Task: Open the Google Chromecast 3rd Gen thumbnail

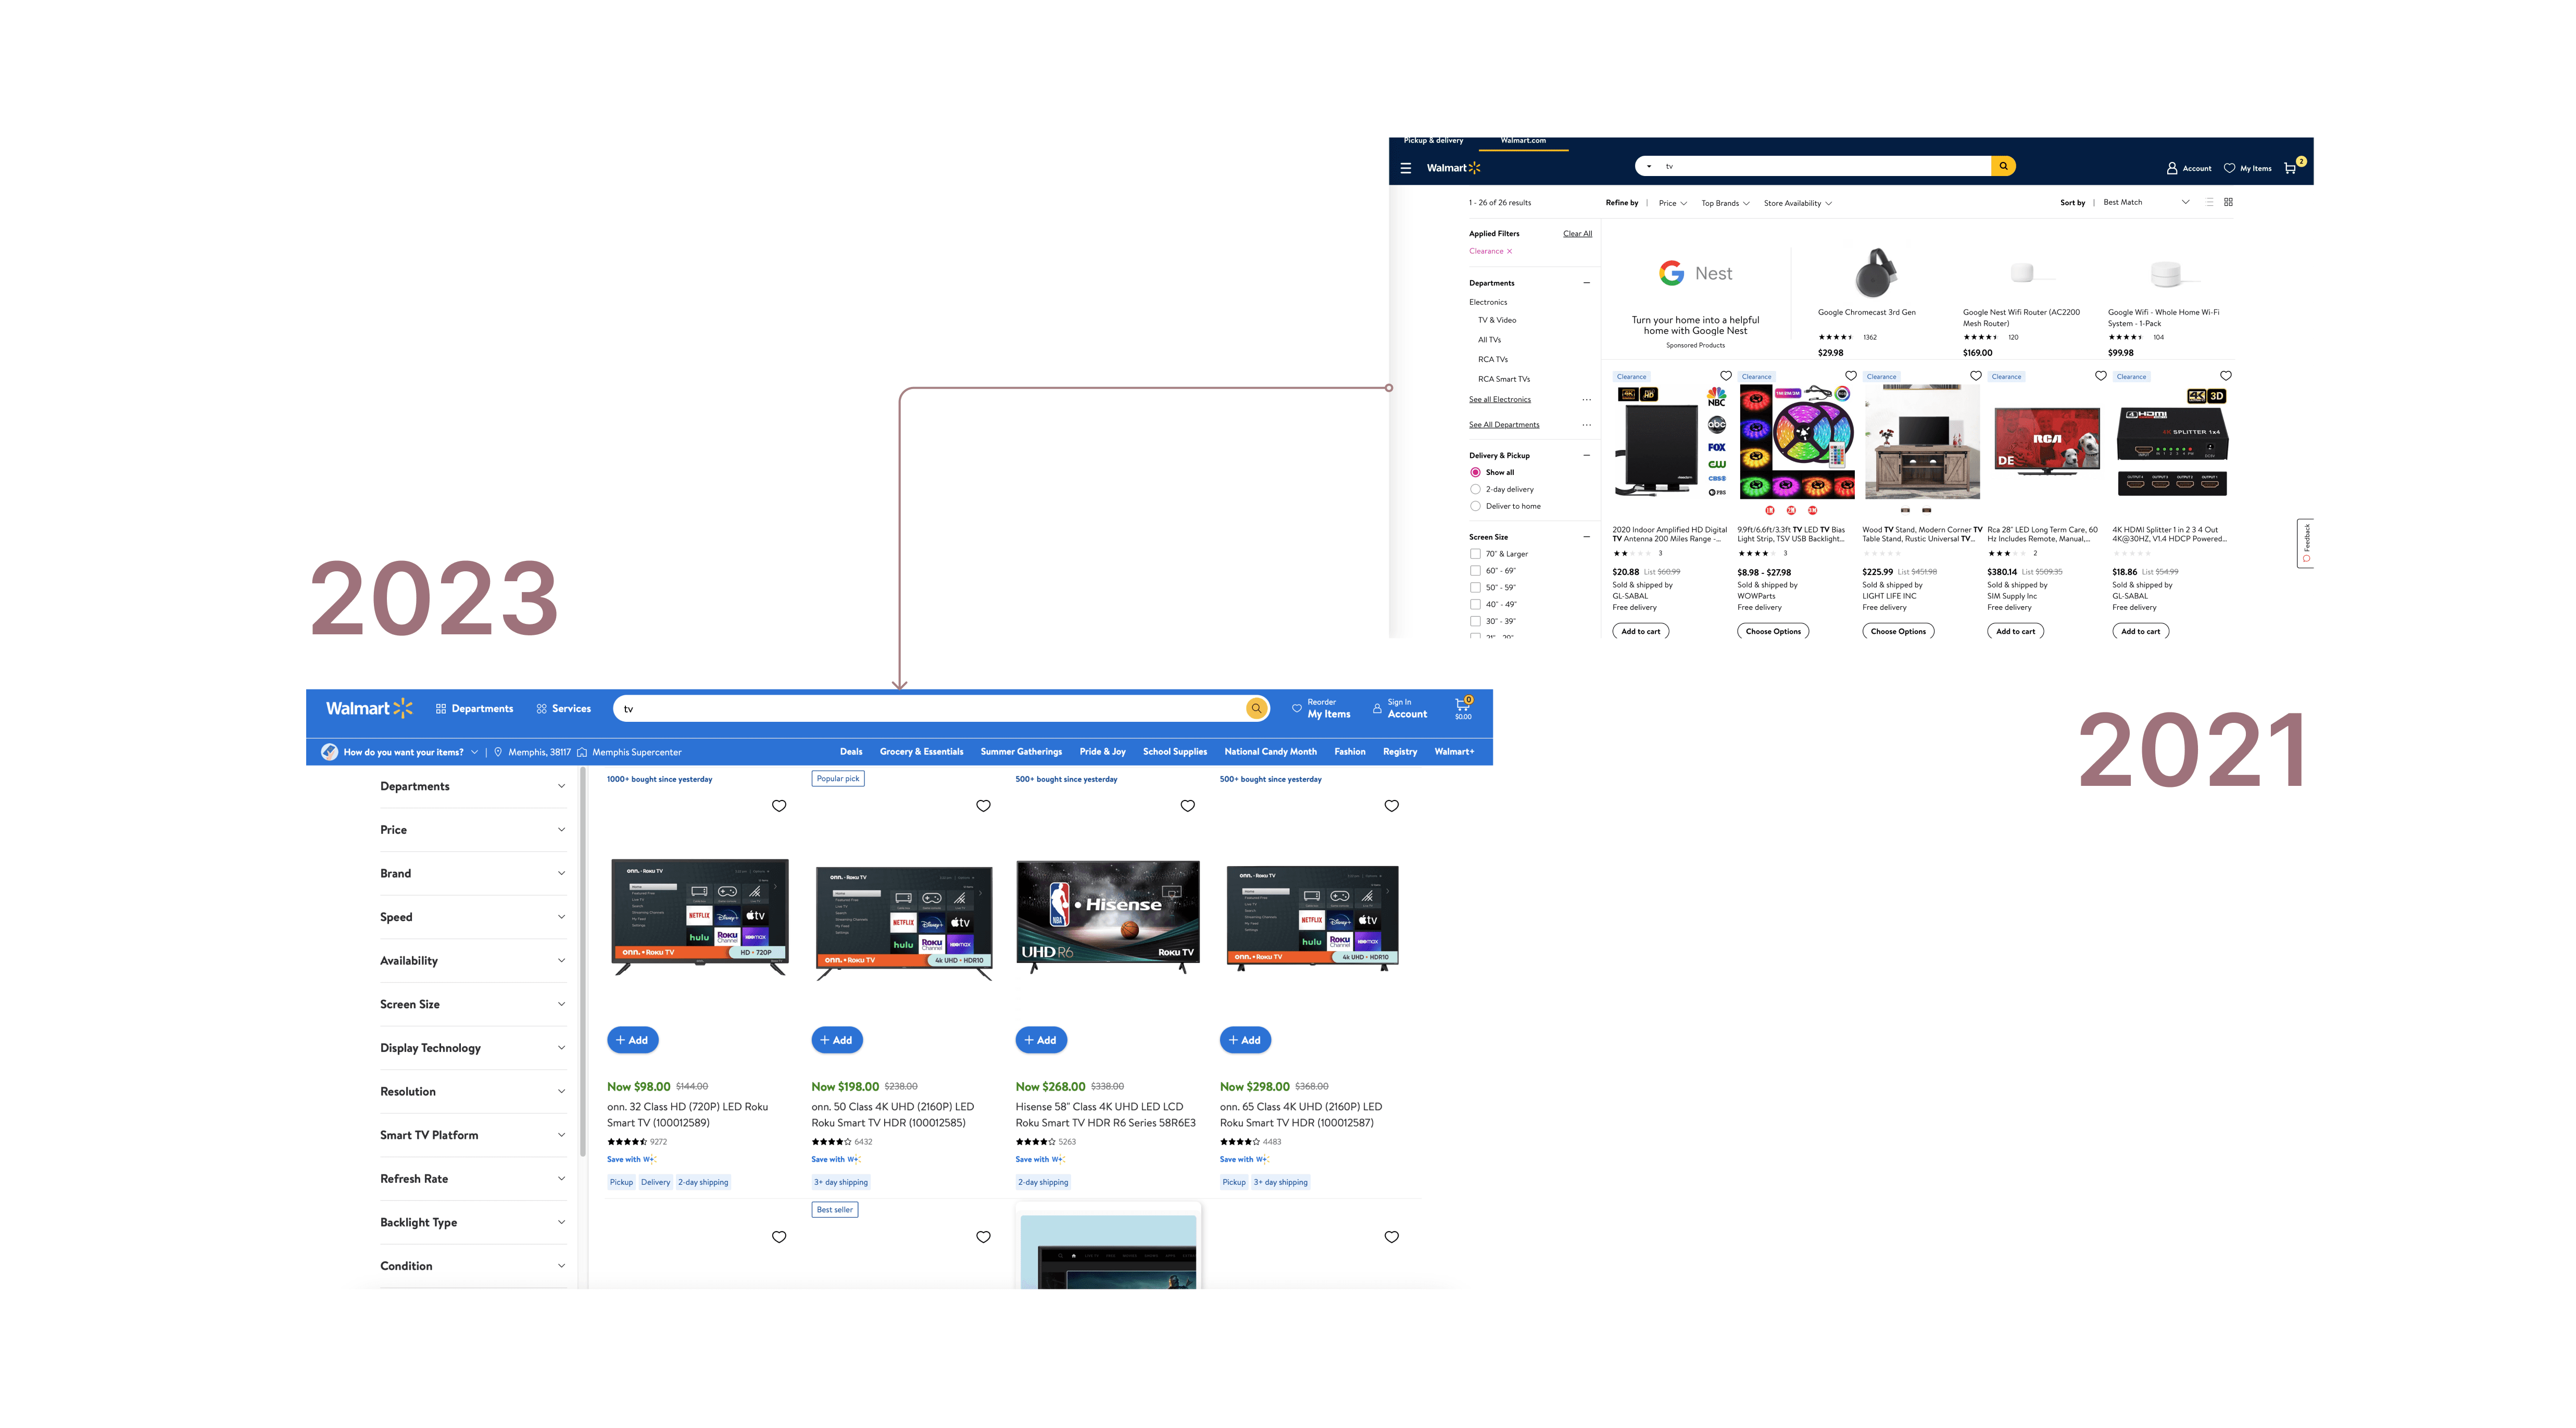Action: pyautogui.click(x=1876, y=273)
